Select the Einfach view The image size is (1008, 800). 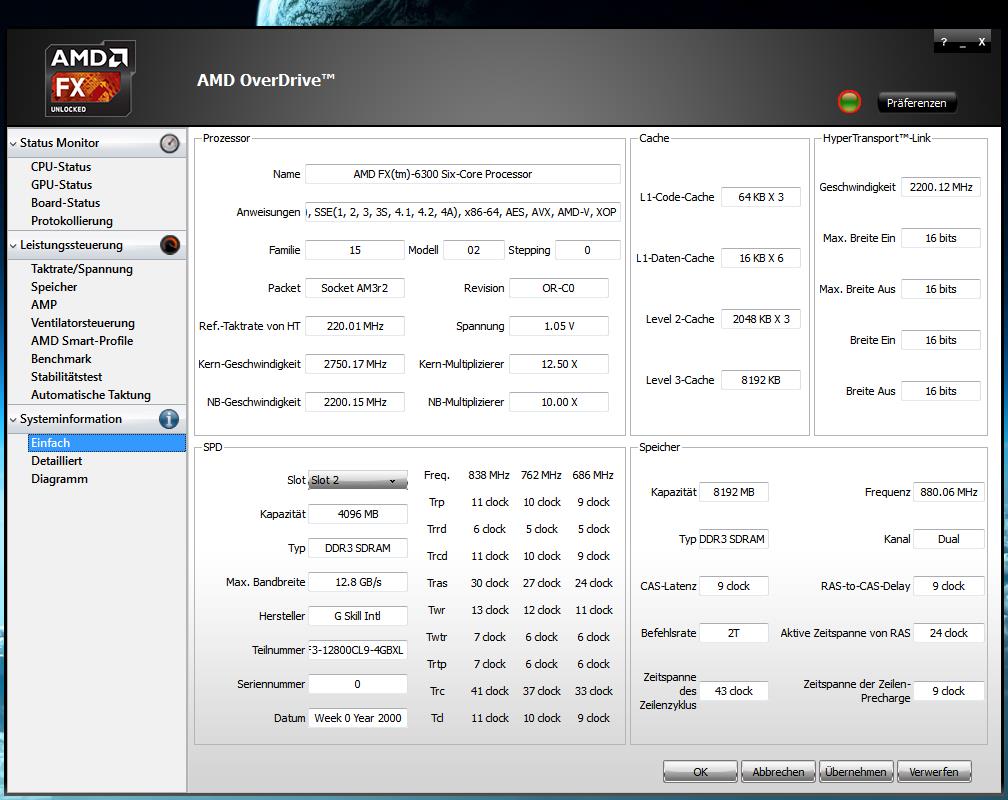(x=107, y=442)
